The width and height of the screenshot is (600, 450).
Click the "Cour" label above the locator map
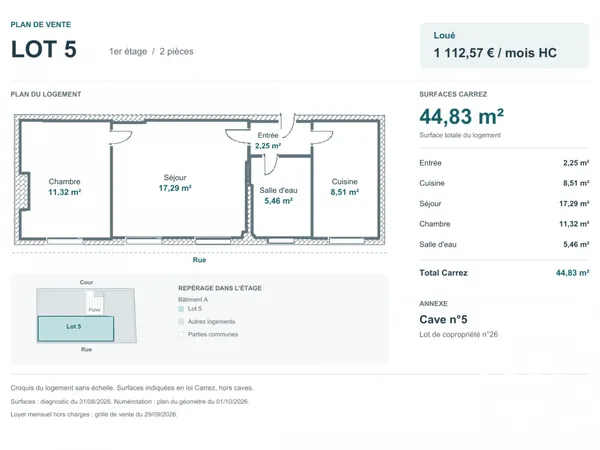(86, 282)
